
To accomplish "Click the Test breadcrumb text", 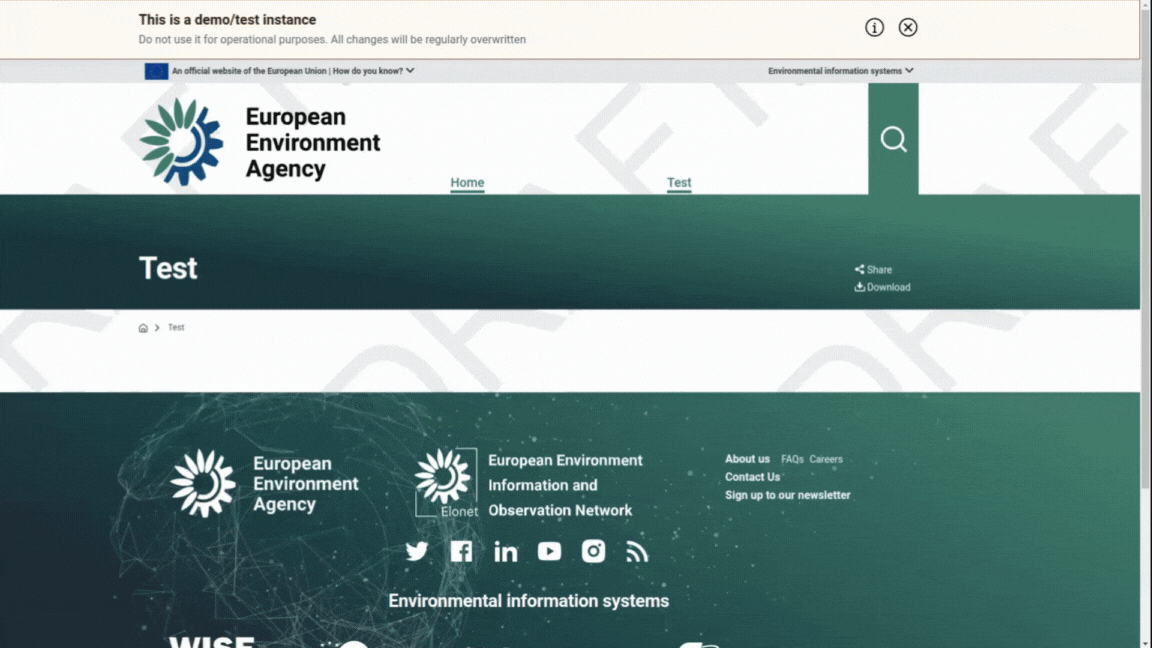I will pos(176,328).
